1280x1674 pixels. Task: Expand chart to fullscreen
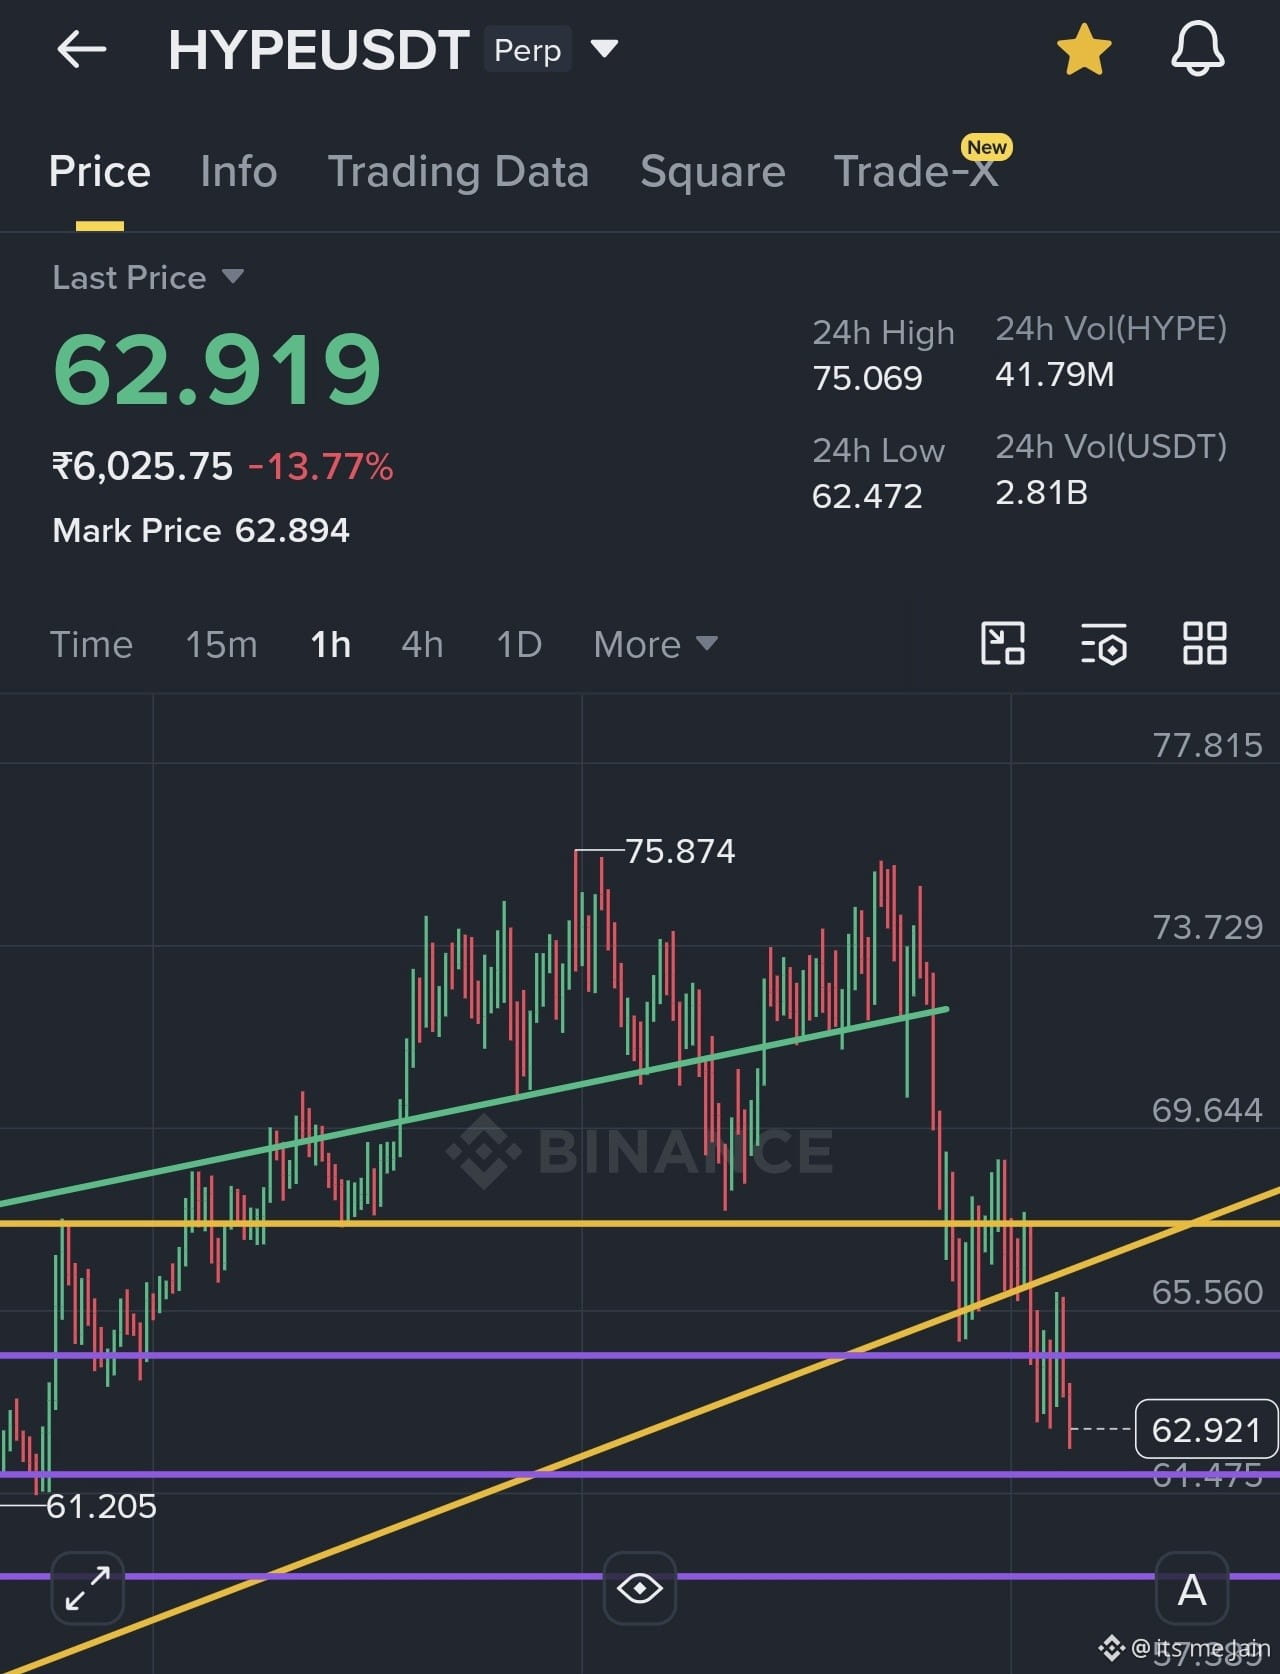(88, 1588)
